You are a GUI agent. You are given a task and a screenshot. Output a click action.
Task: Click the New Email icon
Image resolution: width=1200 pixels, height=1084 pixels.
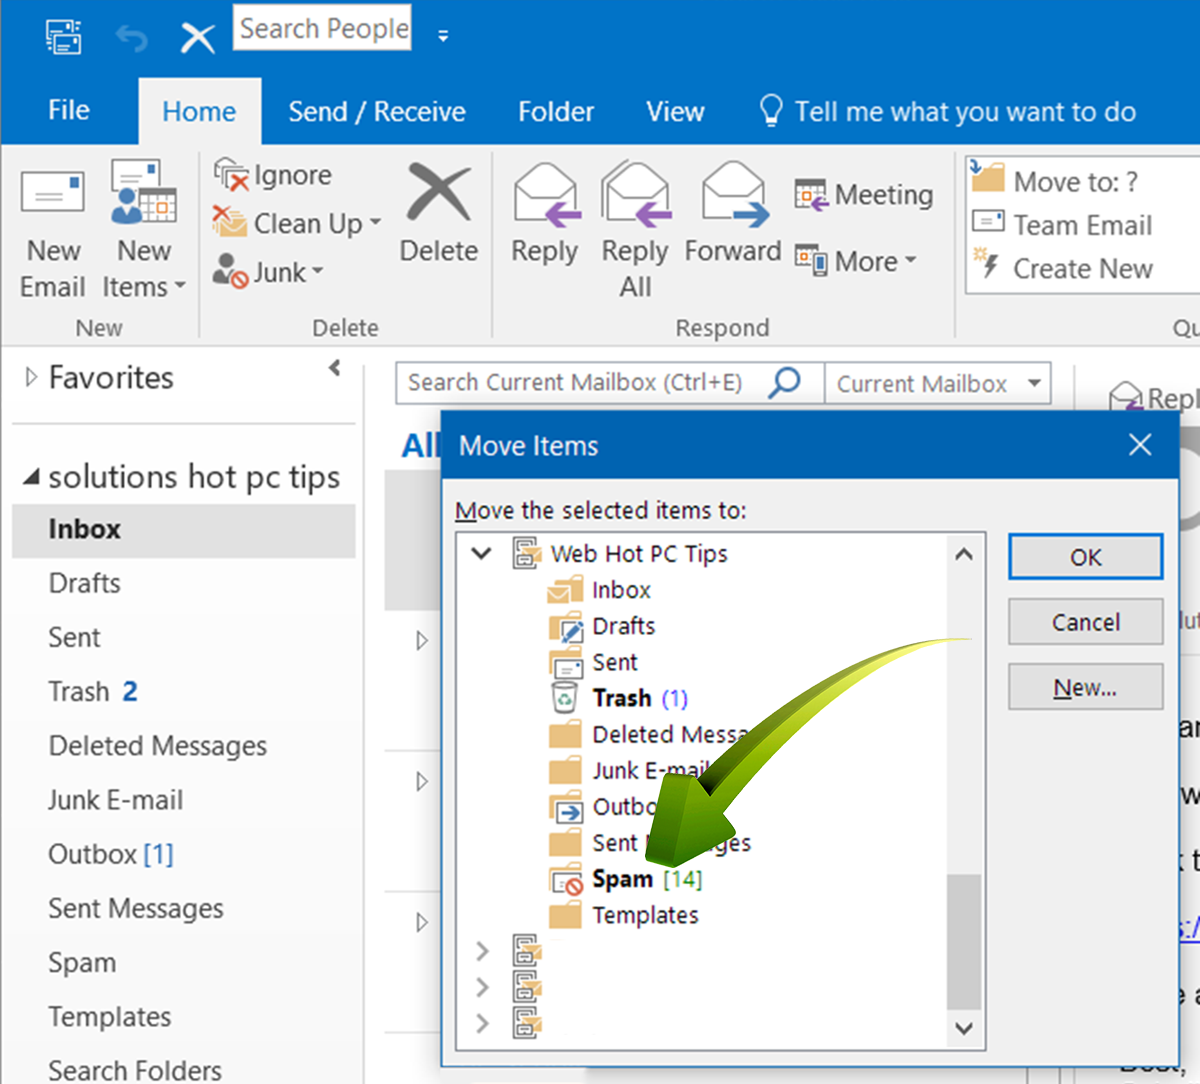pos(53,191)
